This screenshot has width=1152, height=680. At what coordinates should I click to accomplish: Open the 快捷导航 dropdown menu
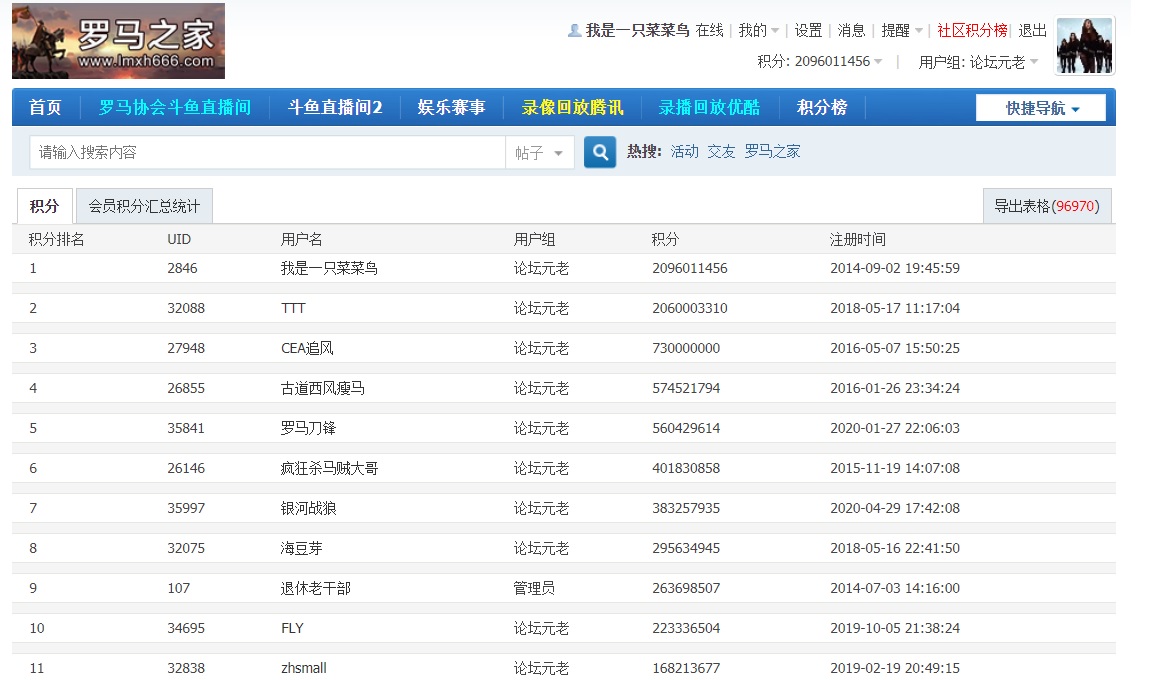(1041, 108)
